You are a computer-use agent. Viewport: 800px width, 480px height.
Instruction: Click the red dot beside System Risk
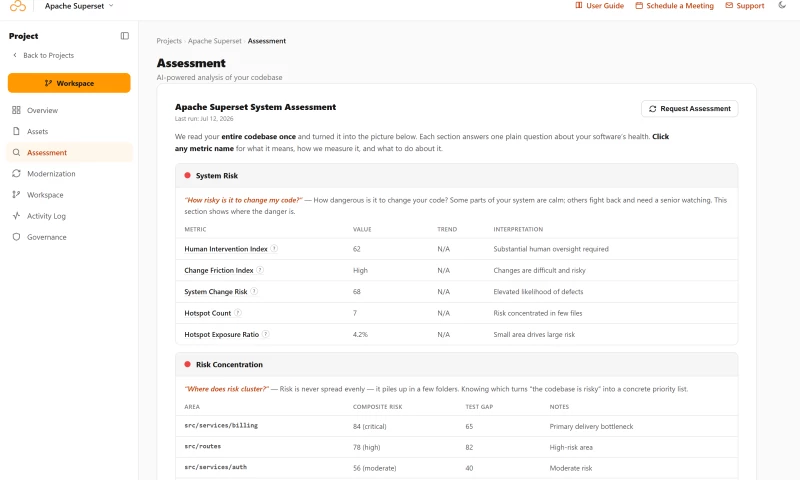187,175
